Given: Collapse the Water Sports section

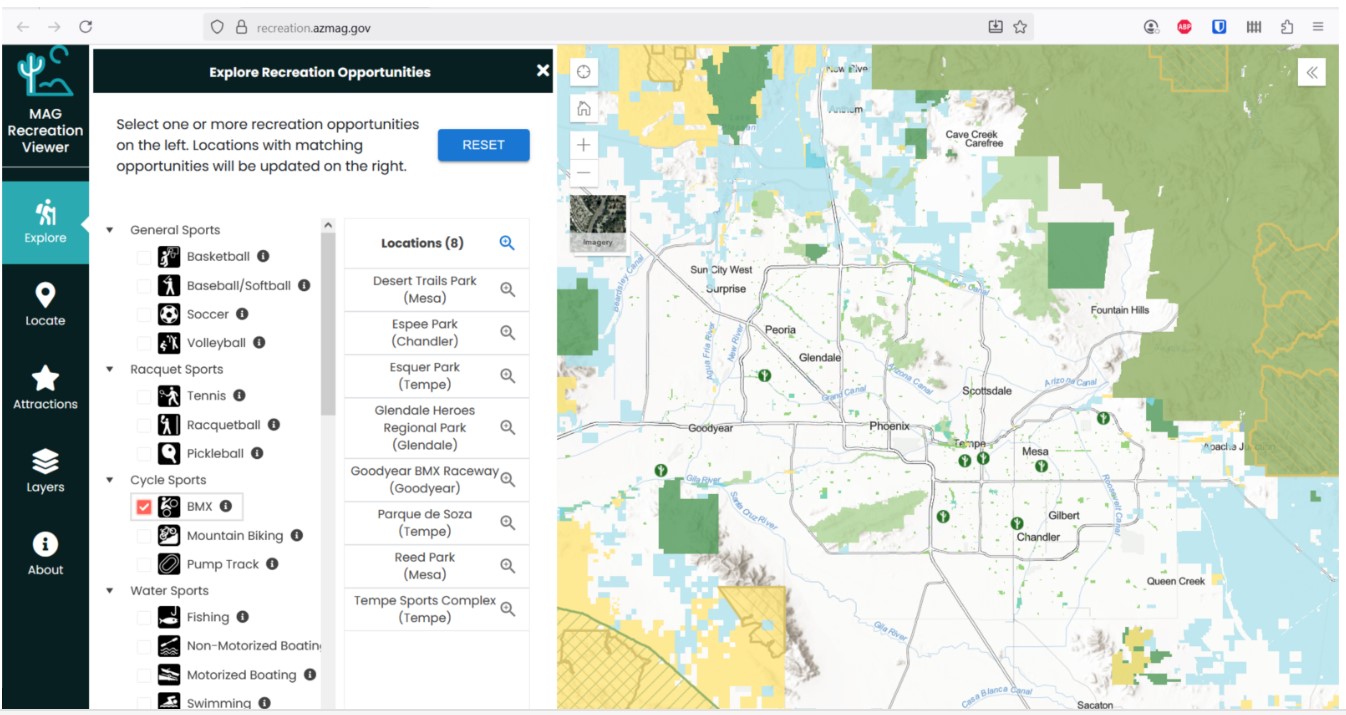Looking at the screenshot, I should [x=110, y=591].
